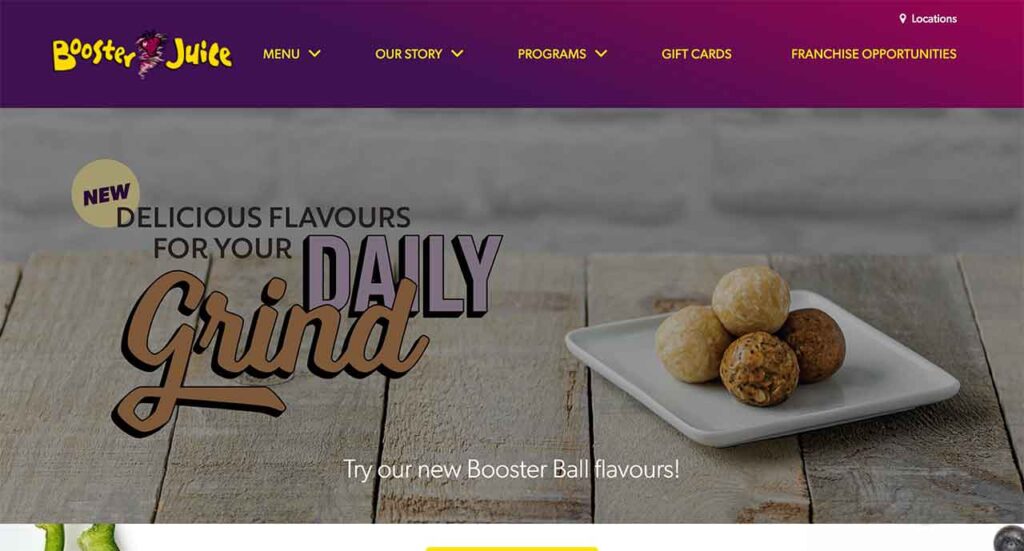Viewport: 1024px width, 551px height.
Task: Open the OUR STORY navigation item
Action: click(x=409, y=54)
